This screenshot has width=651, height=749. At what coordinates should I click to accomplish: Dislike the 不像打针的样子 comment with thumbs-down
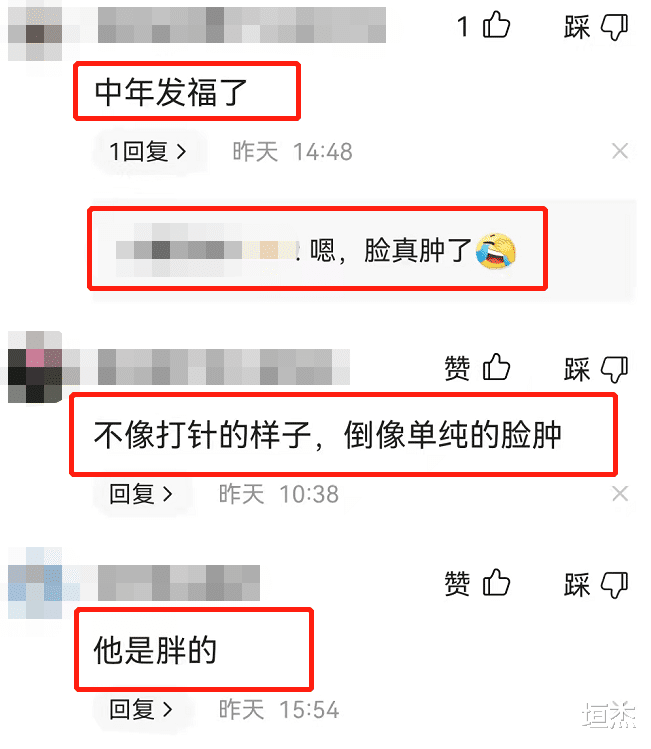pyautogui.click(x=614, y=370)
